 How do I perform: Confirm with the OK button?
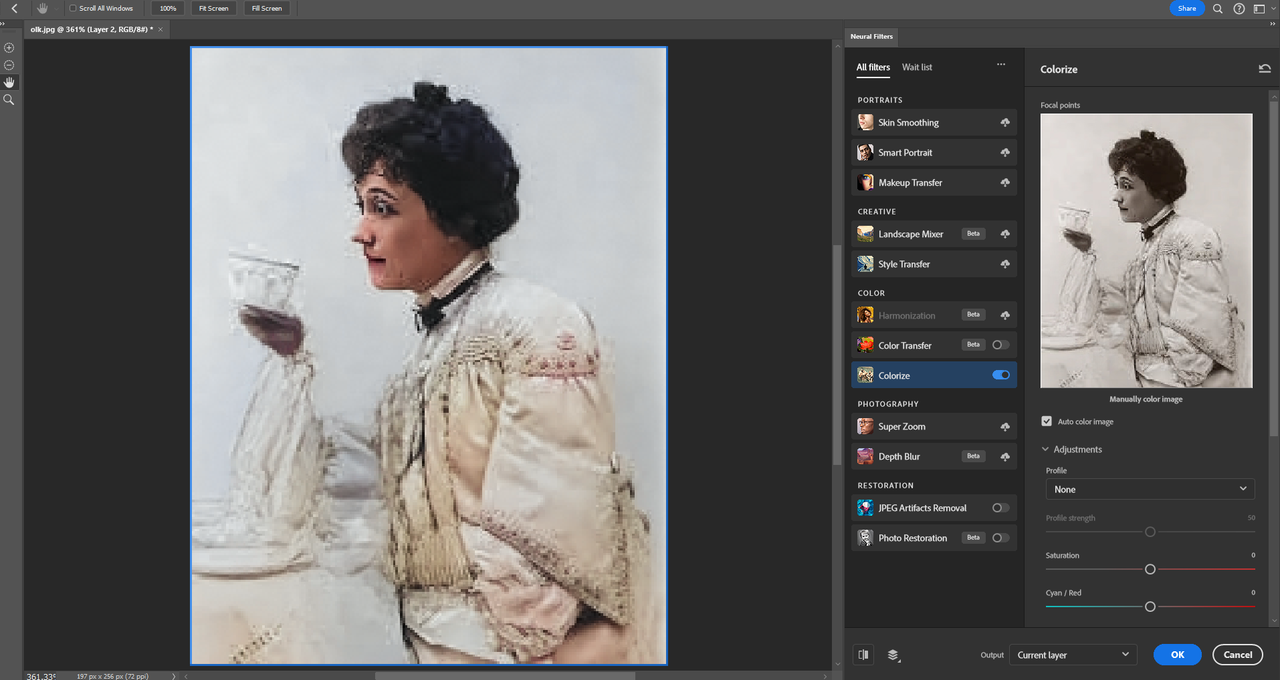[1177, 655]
